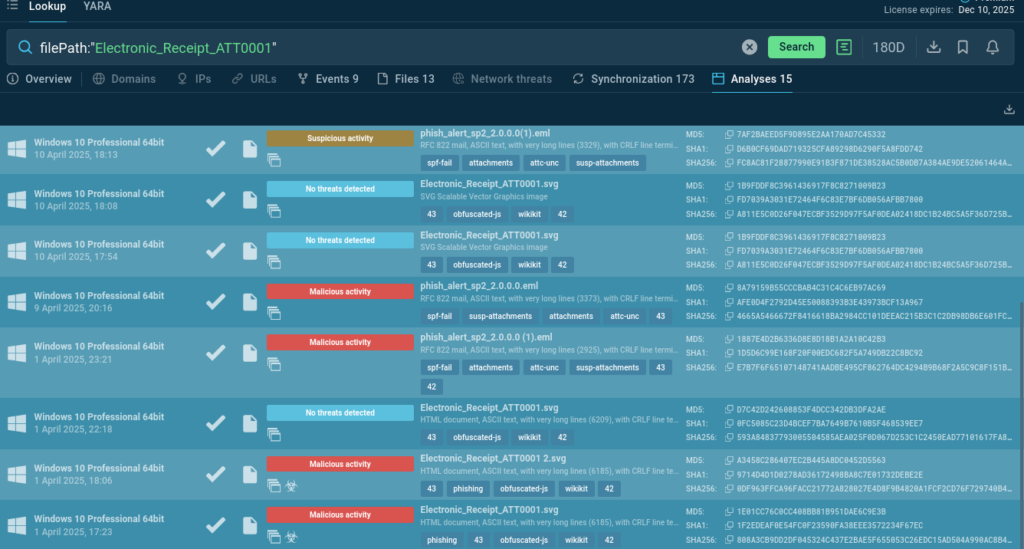Export the analyses with the table download arrow
1024x549 pixels.
[1007, 110]
